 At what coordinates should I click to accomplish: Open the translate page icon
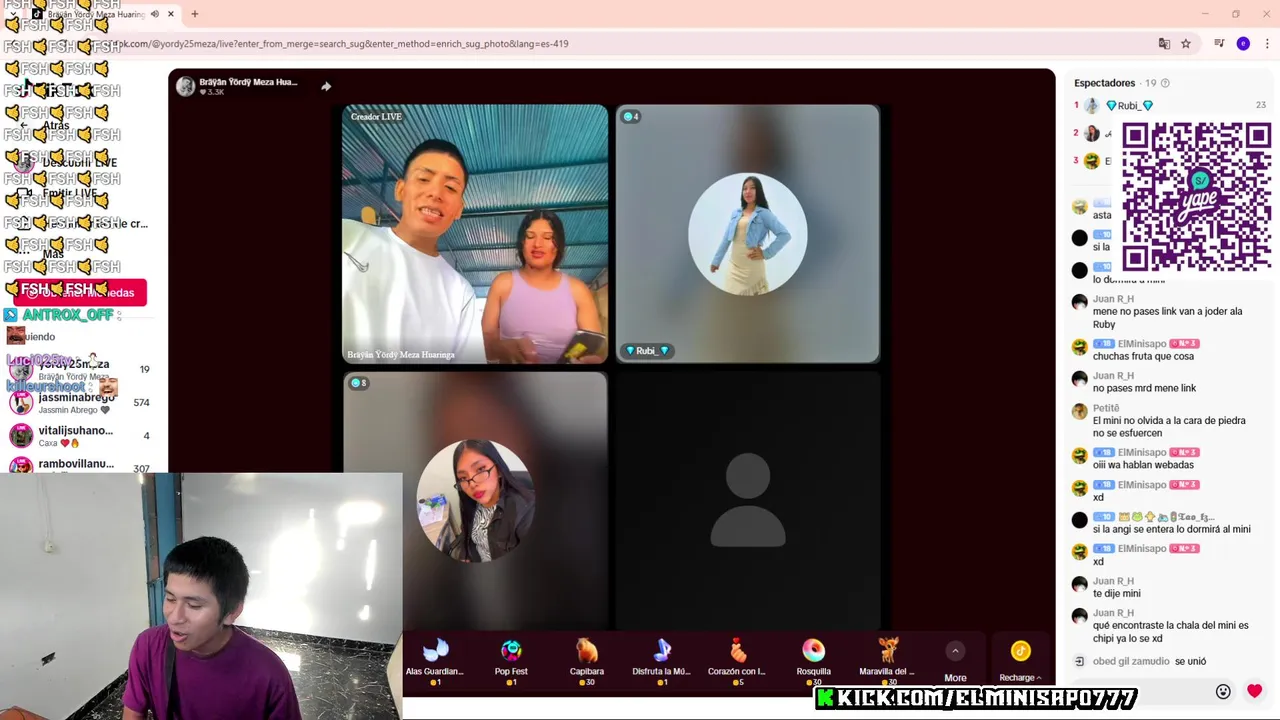[1164, 44]
